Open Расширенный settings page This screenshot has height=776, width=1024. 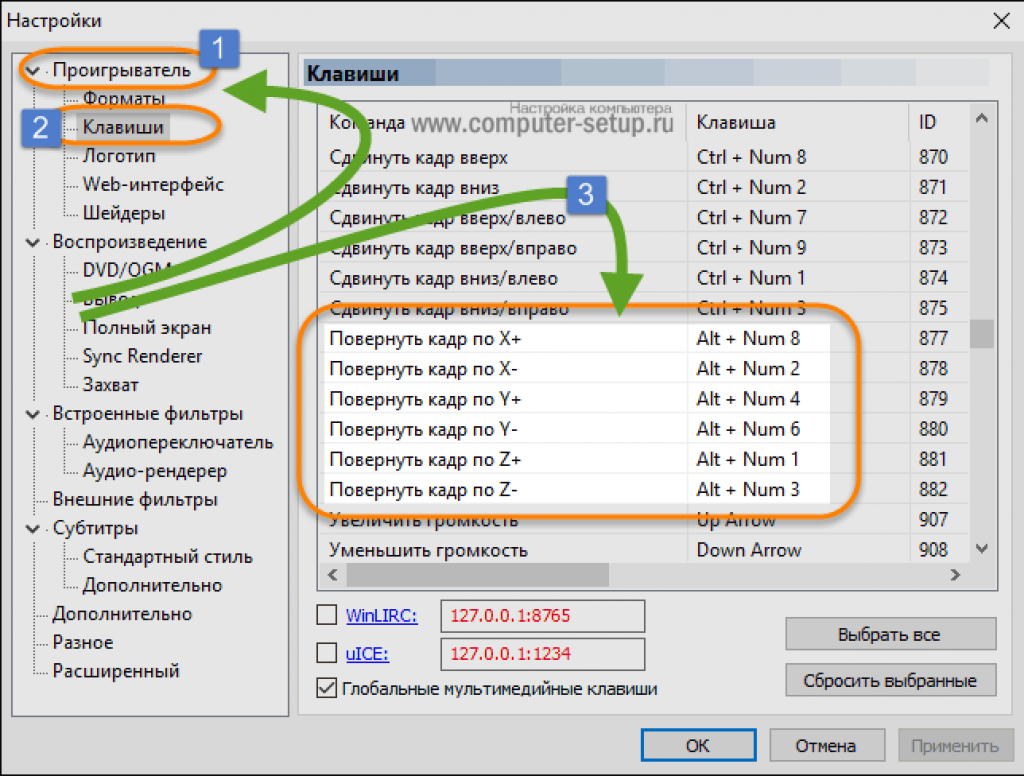tap(116, 671)
